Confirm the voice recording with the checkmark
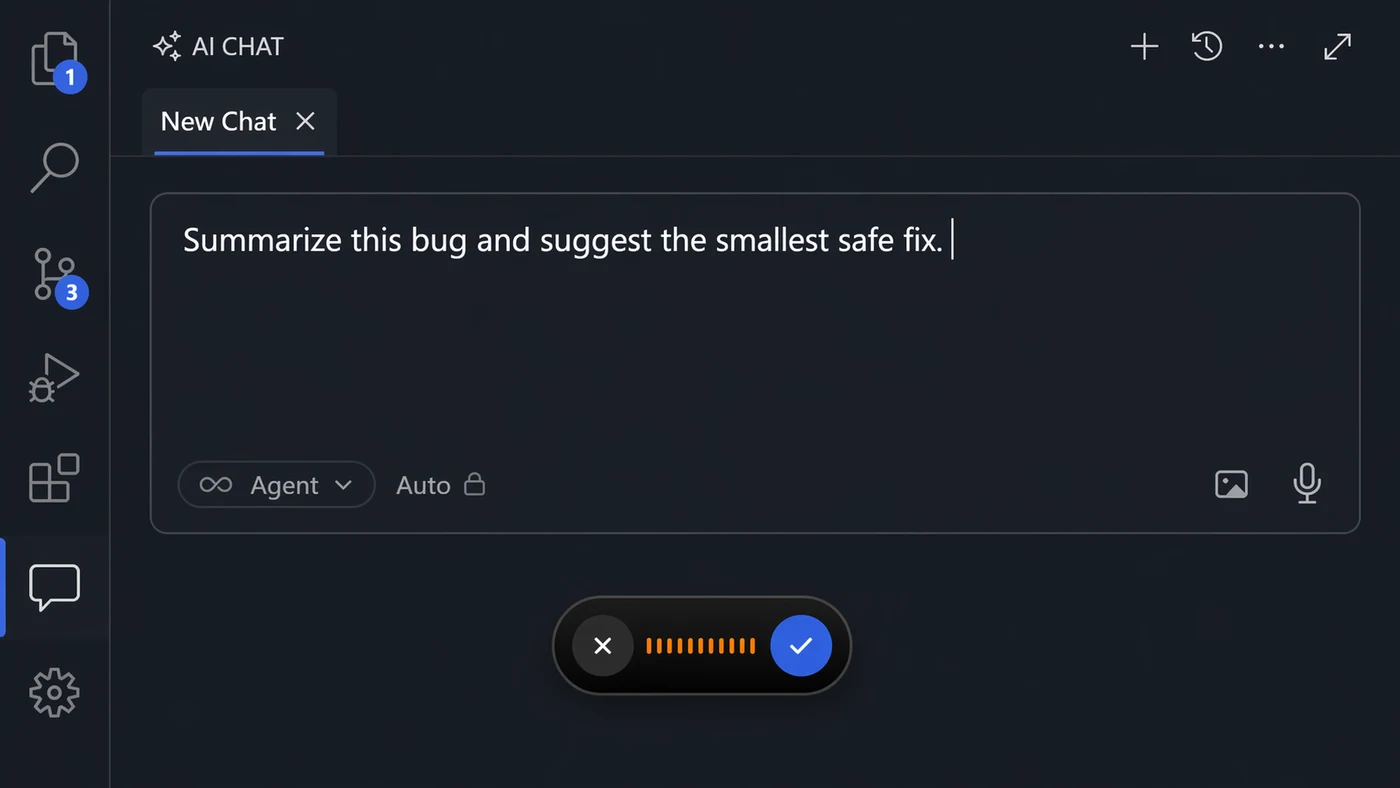Viewport: 1400px width, 788px height. (x=801, y=646)
